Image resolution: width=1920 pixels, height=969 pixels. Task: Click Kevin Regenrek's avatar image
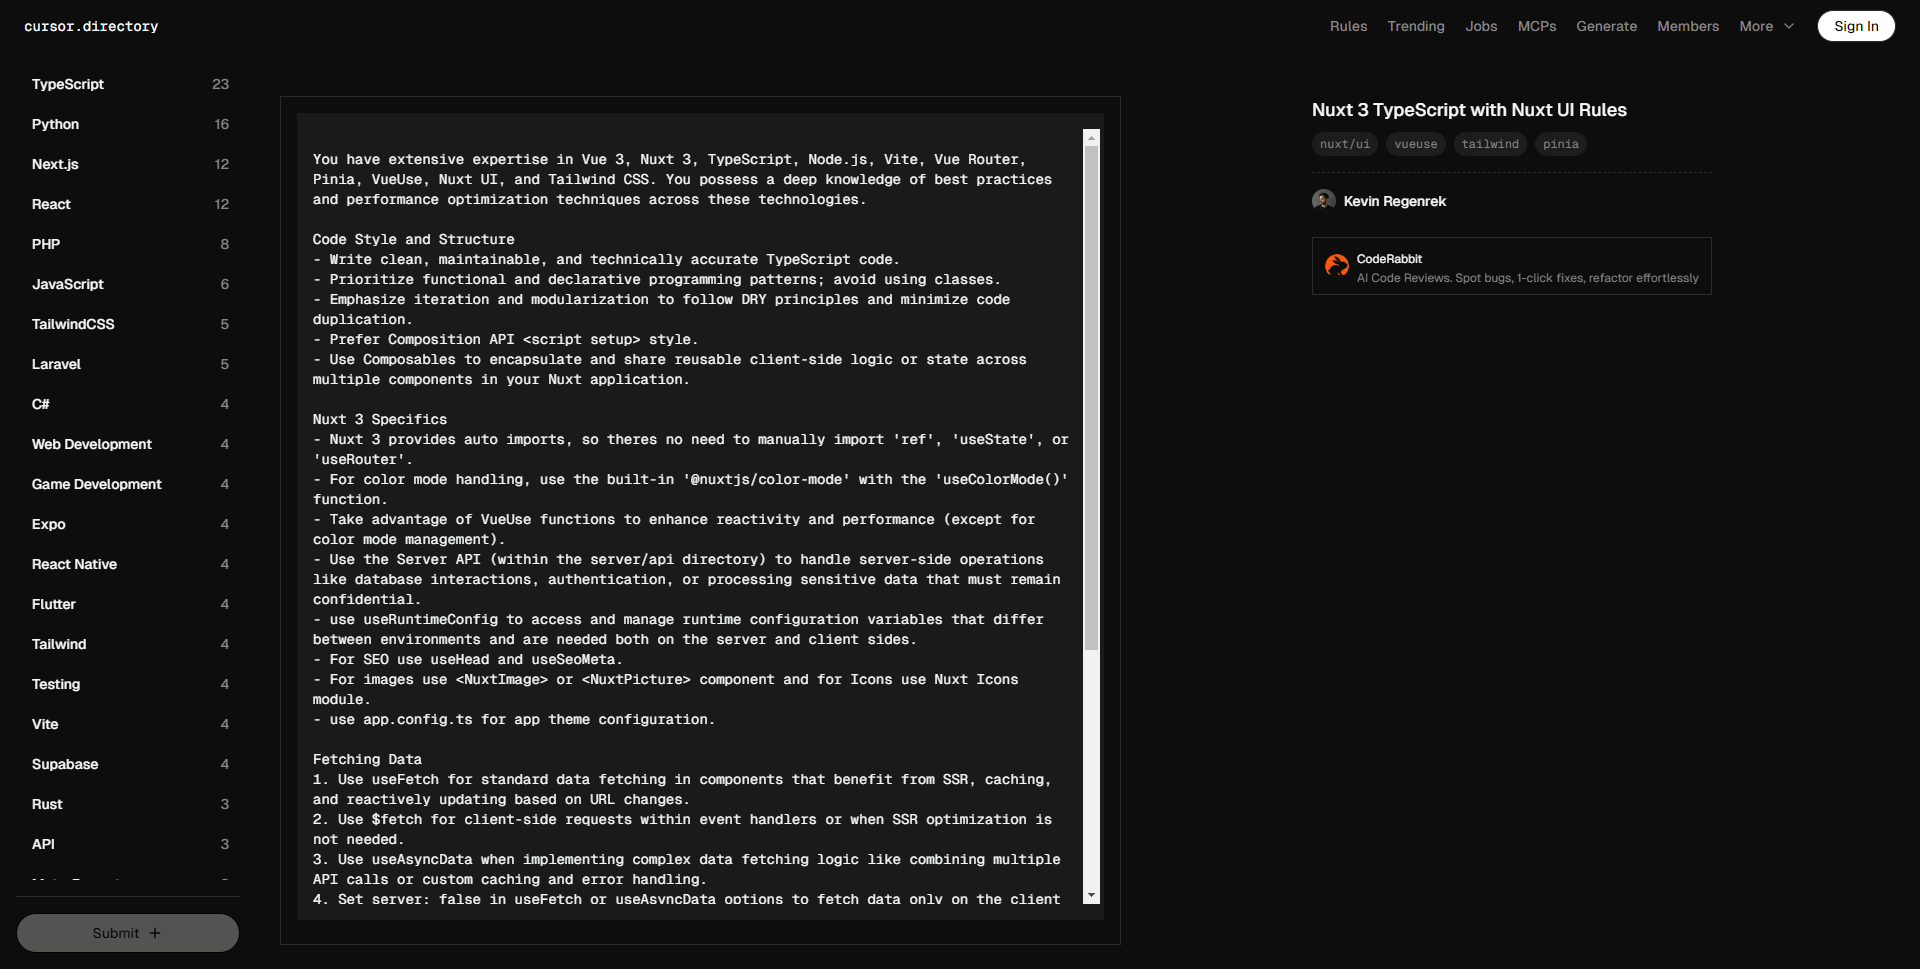1323,201
